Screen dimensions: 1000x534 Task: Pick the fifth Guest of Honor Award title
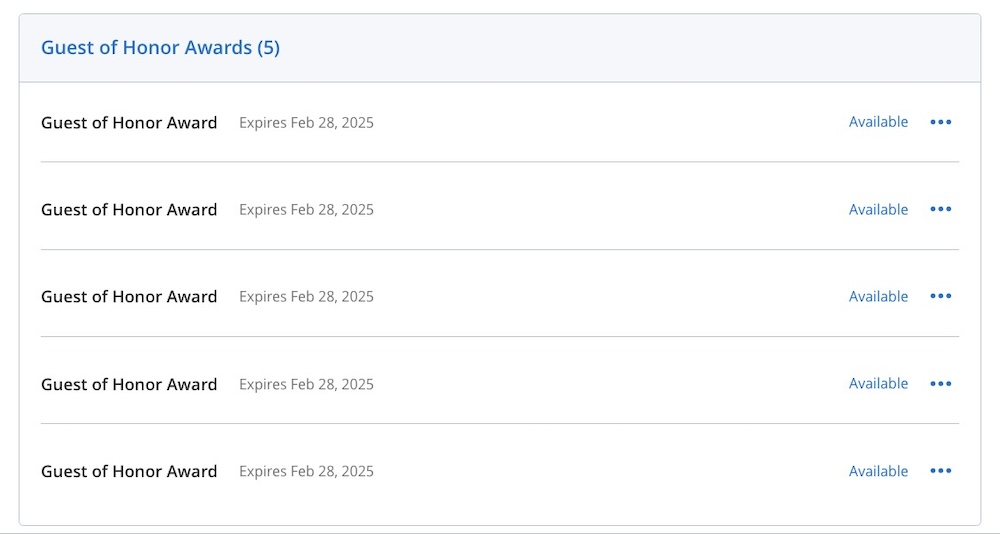tap(129, 471)
